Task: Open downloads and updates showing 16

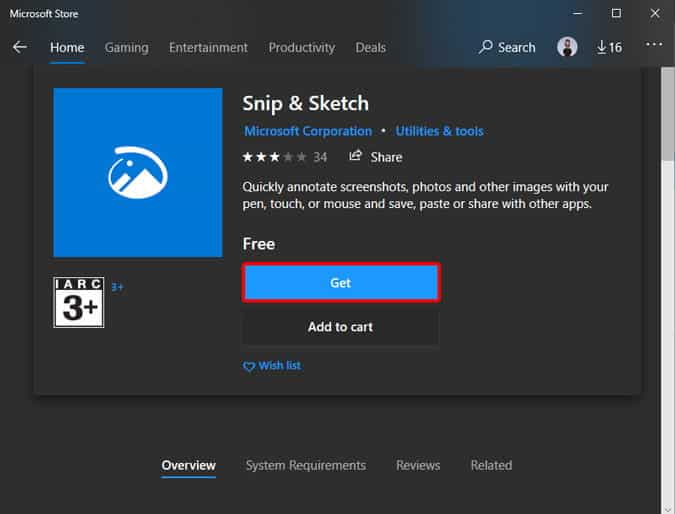Action: pos(609,47)
